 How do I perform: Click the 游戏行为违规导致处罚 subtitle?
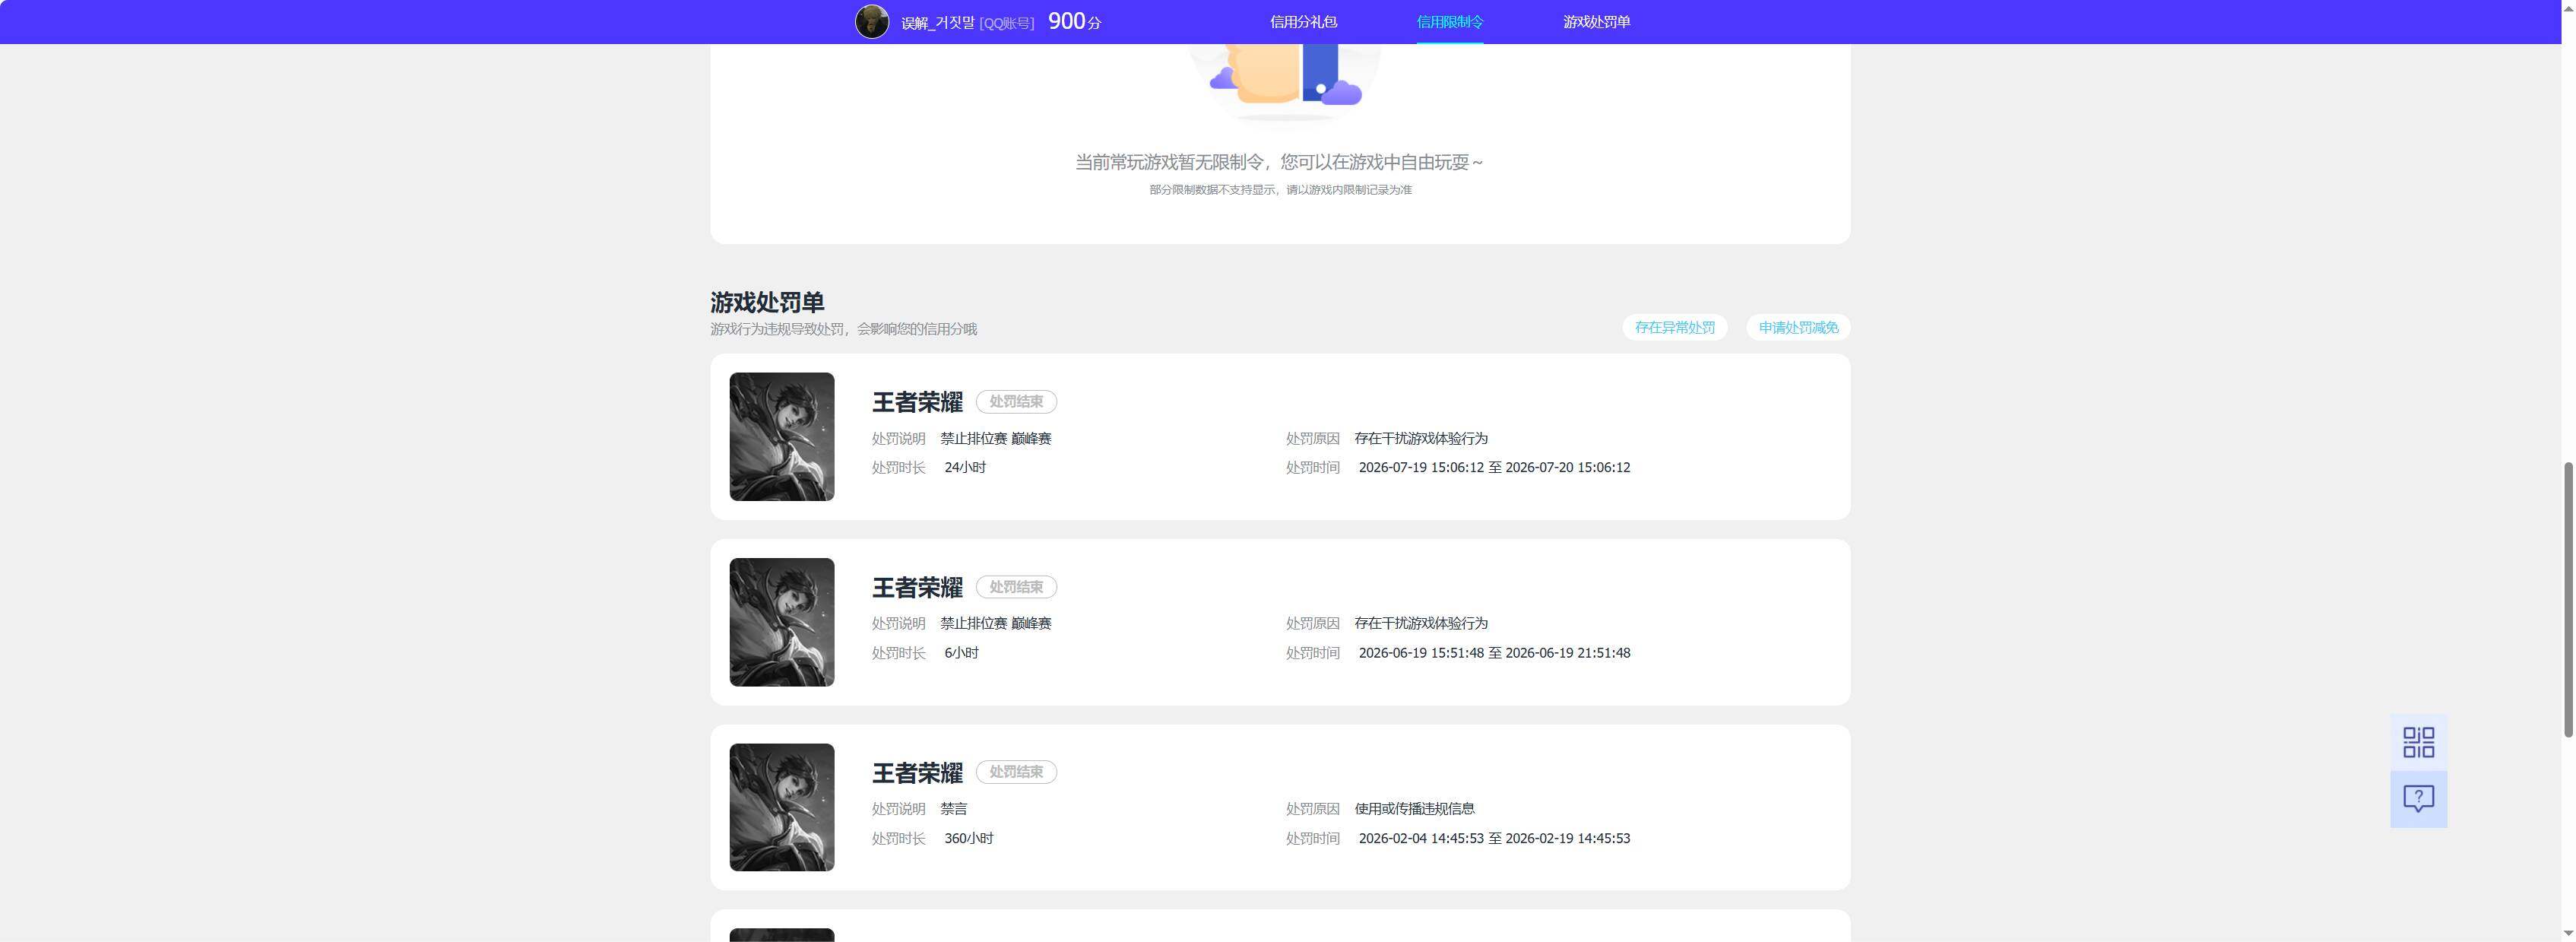pyautogui.click(x=843, y=329)
